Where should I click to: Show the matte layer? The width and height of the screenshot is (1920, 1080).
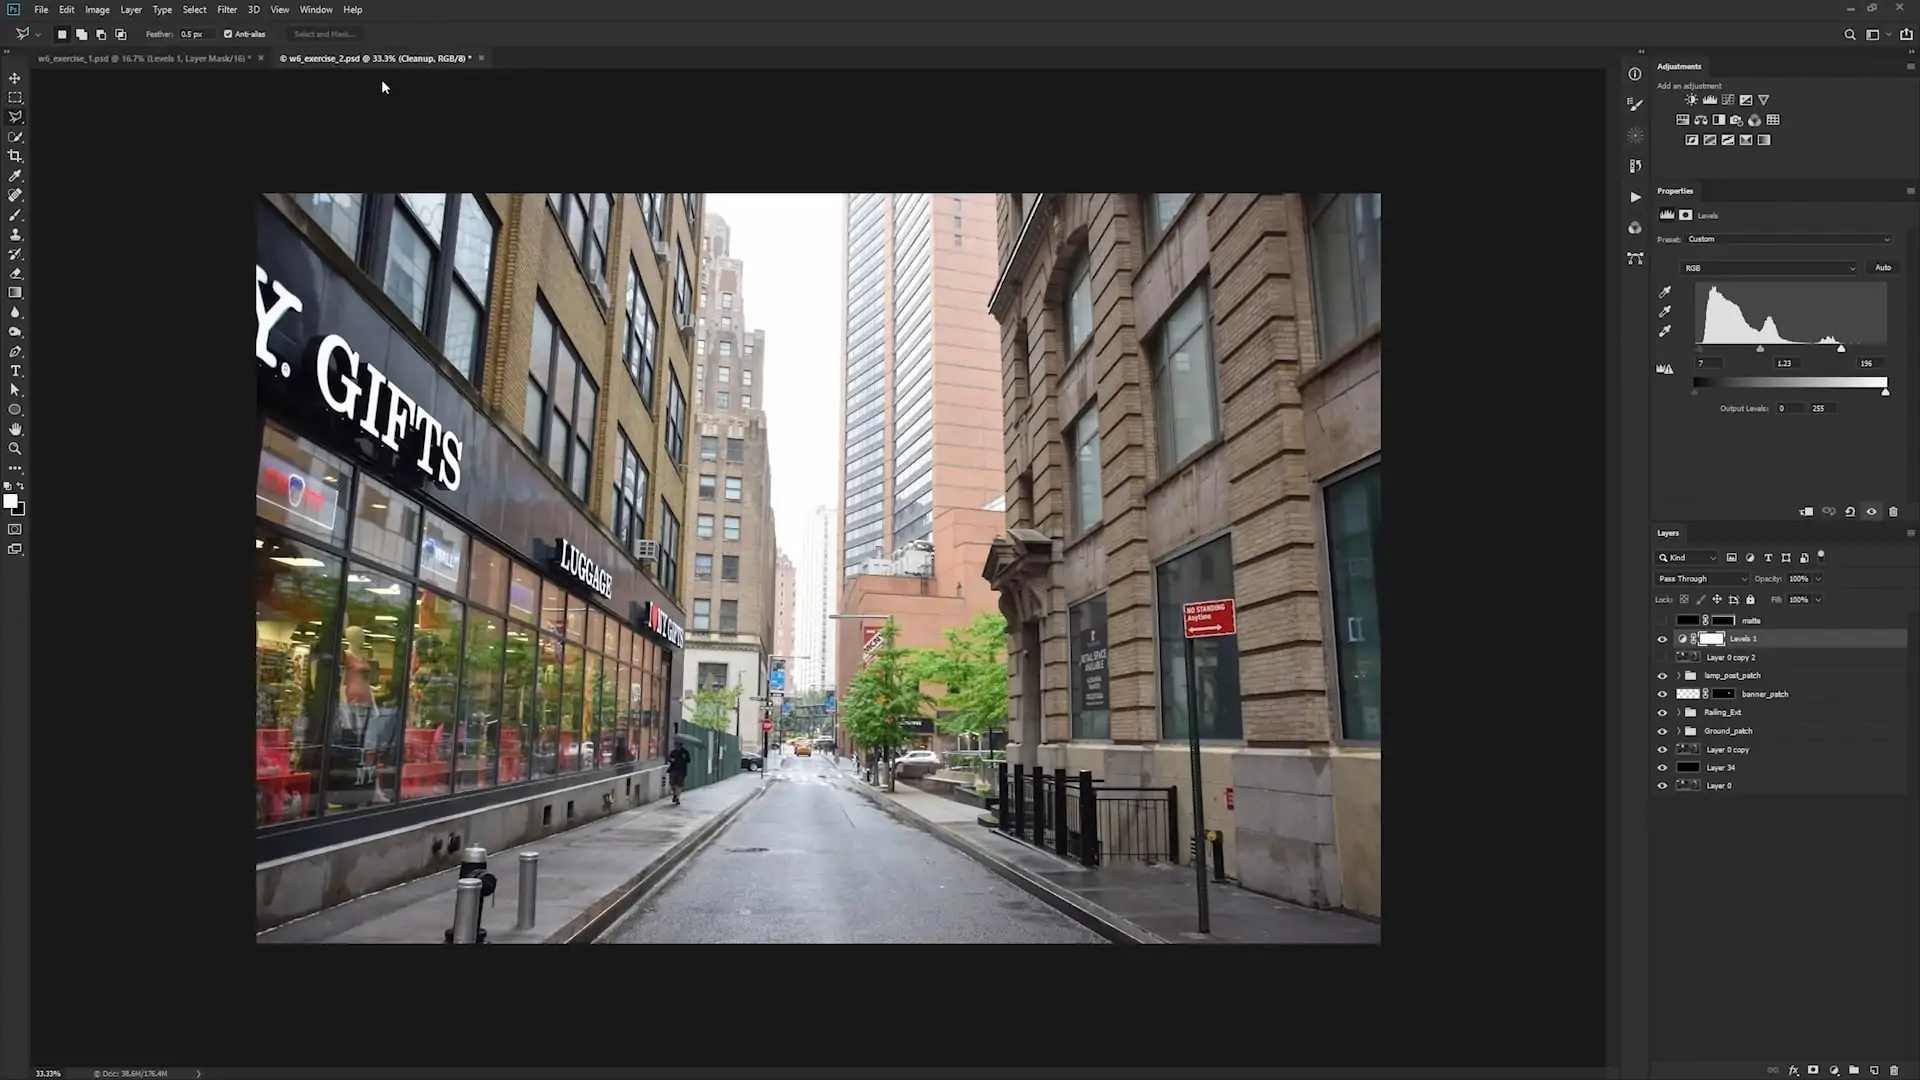pos(1662,621)
